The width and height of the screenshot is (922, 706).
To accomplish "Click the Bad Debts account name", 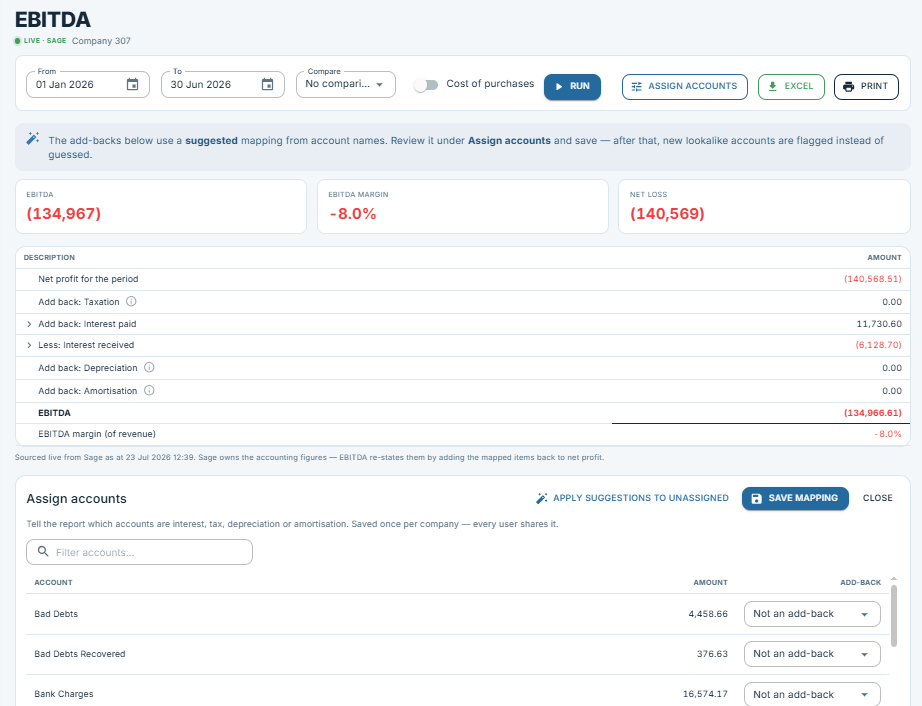I will point(56,614).
